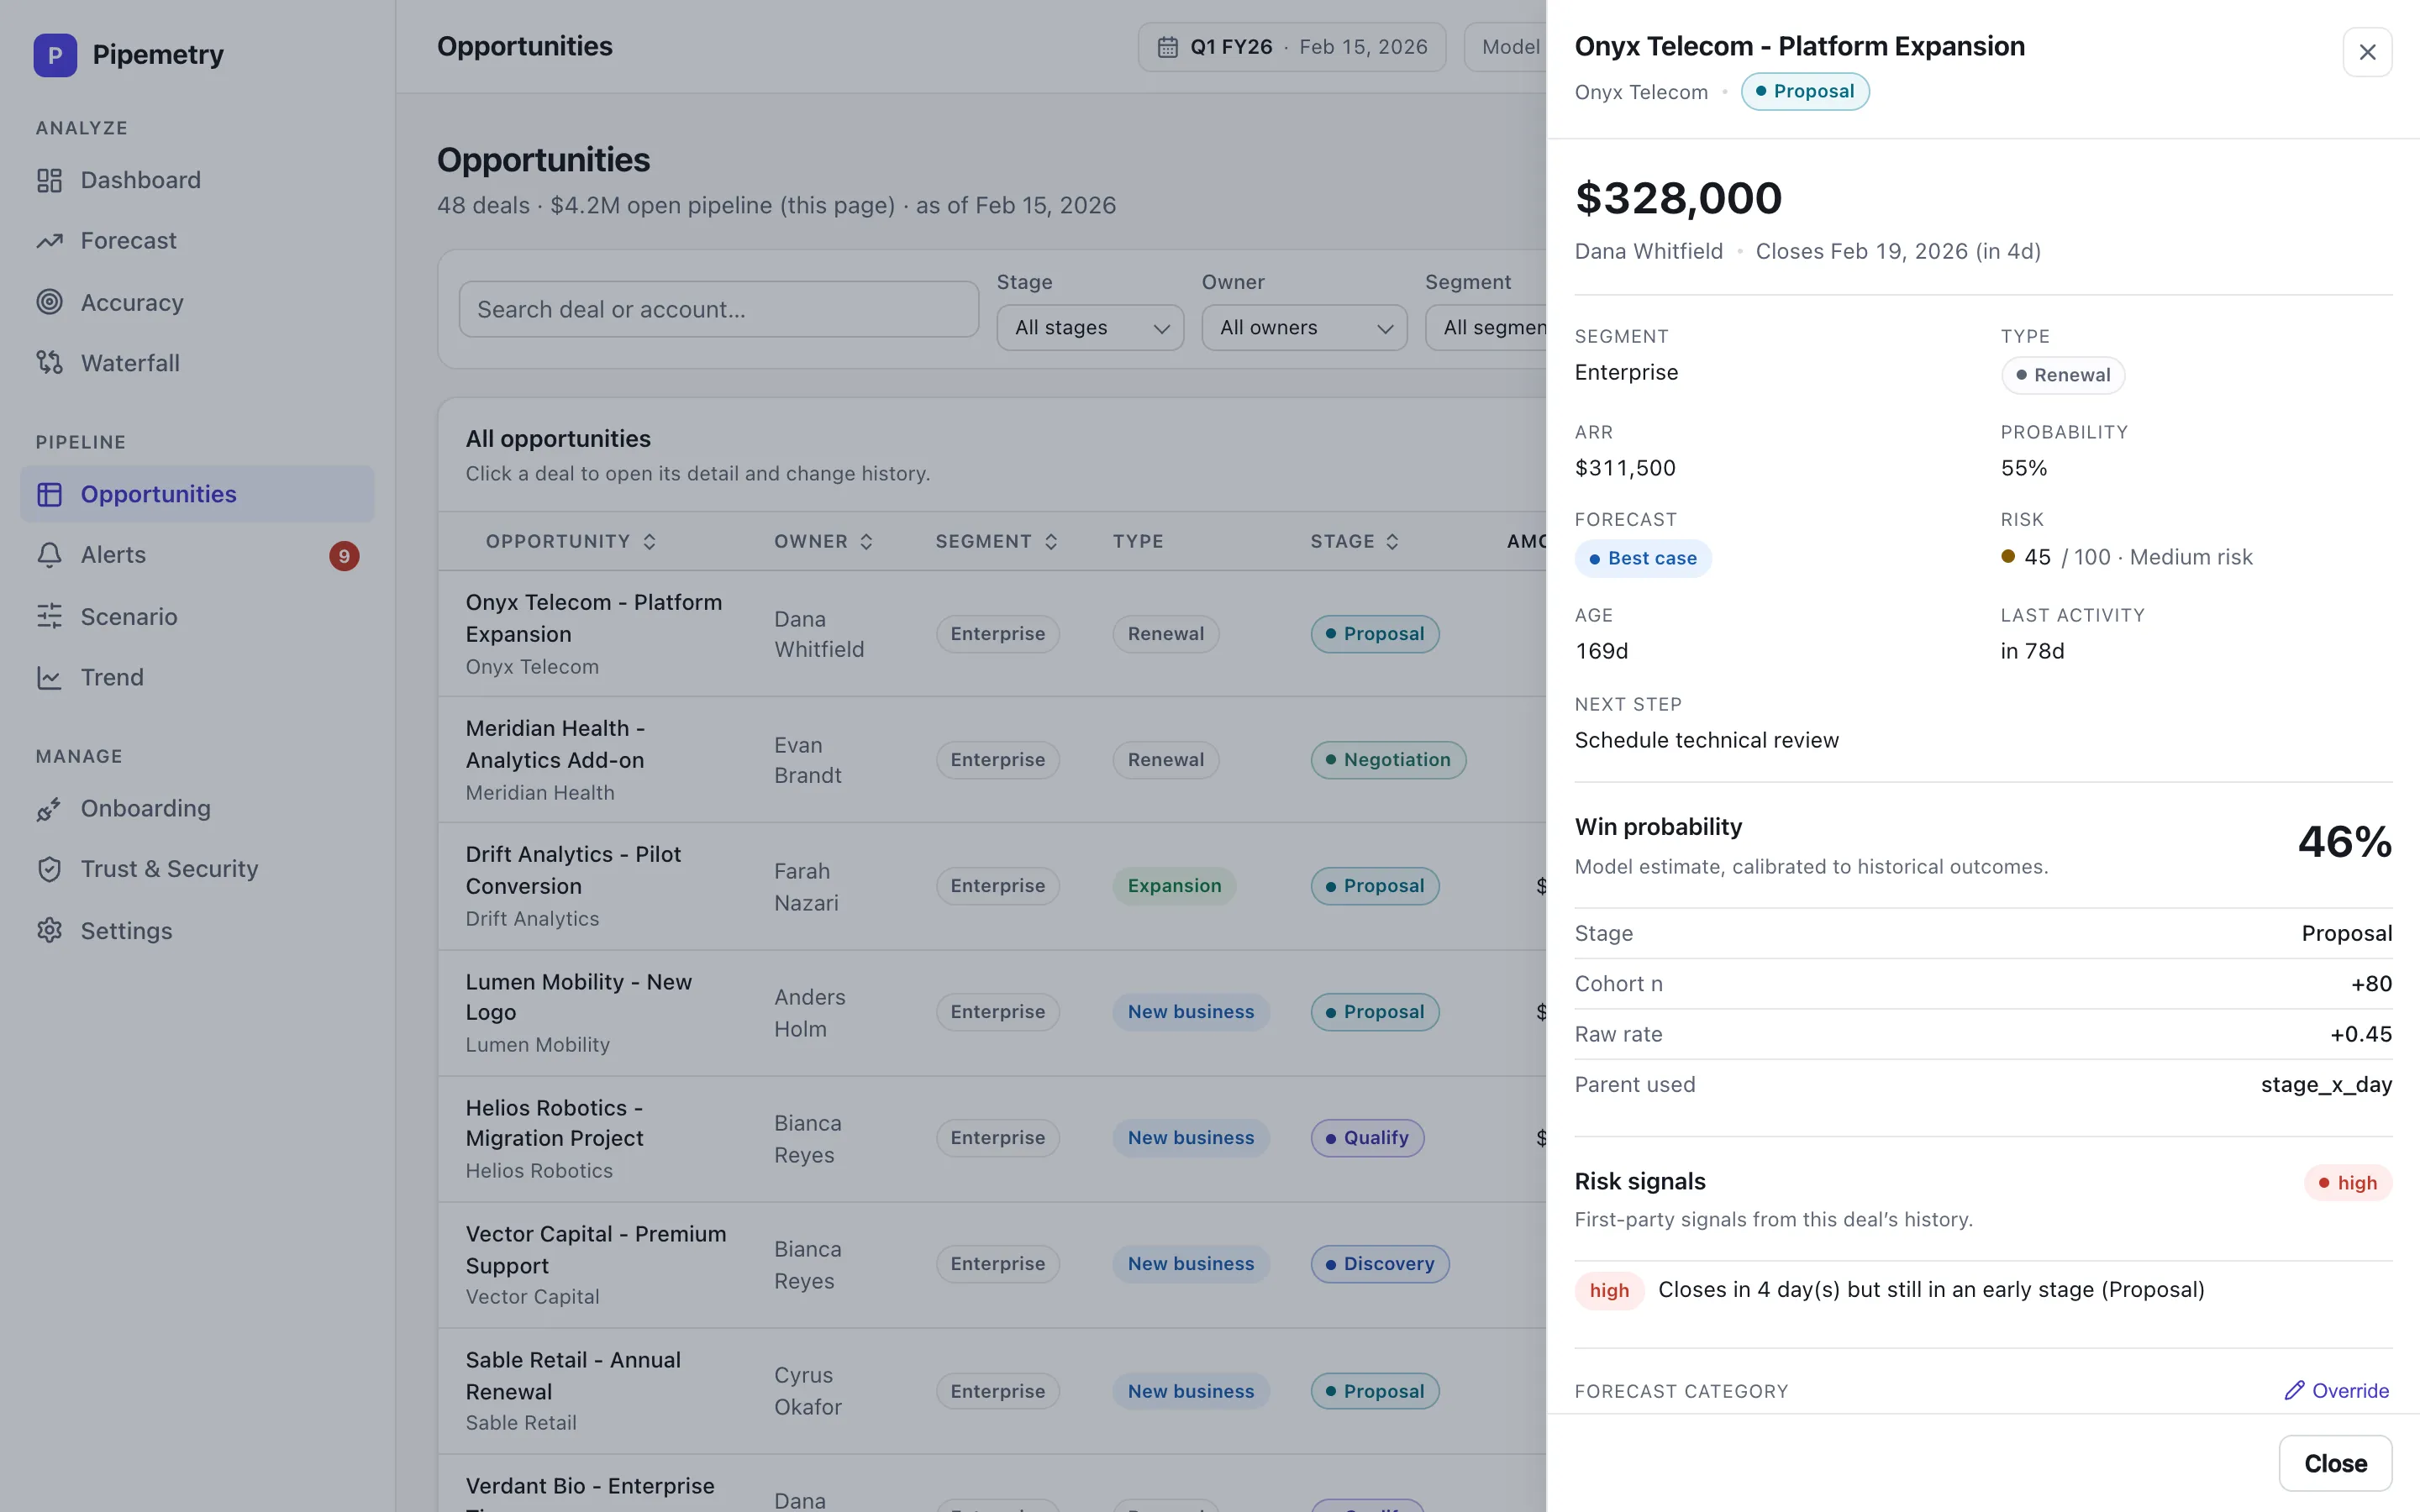Open Meridian Health - Analytics Add-on row
2420x1512 pixels.
pyautogui.click(x=992, y=760)
